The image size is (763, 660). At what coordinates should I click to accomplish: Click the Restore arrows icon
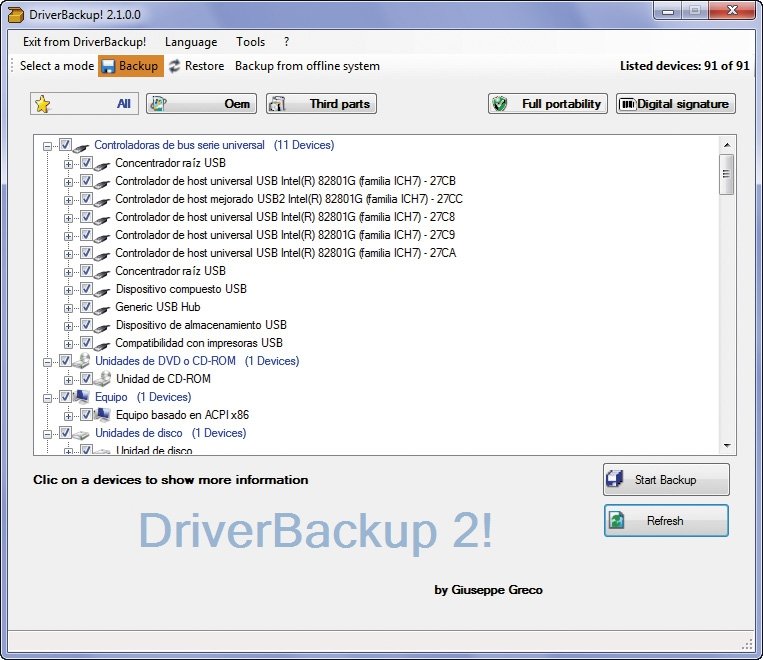click(174, 66)
